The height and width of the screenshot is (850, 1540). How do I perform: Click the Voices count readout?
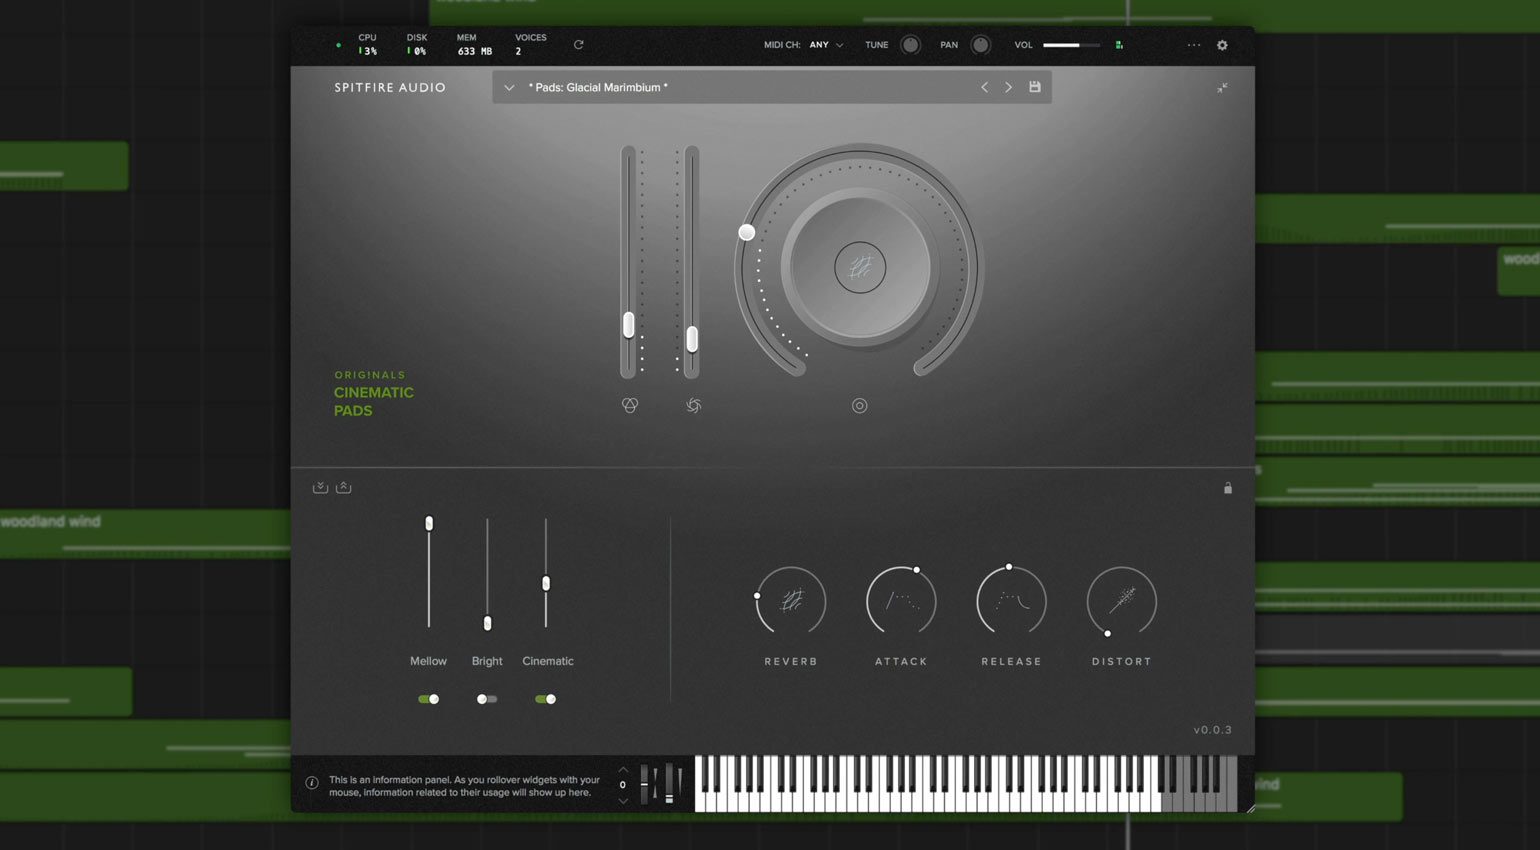(530, 45)
